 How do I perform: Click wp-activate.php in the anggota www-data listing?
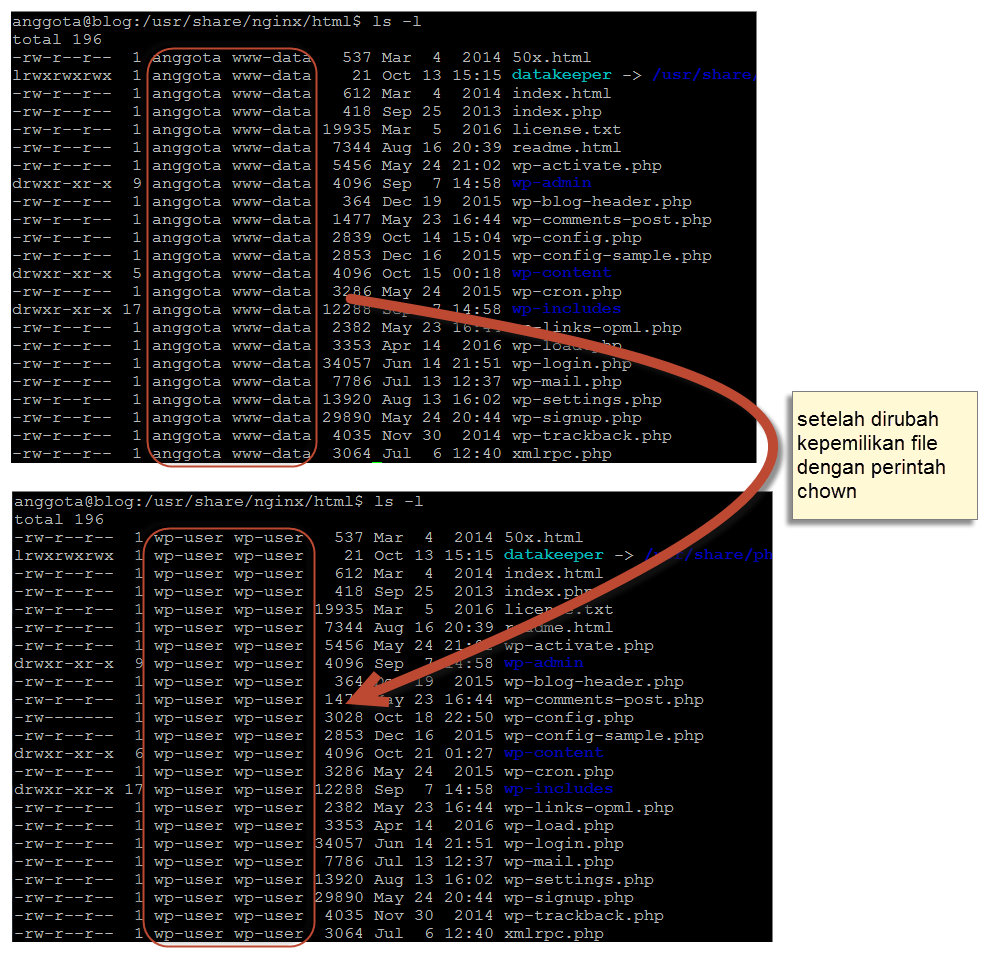point(586,165)
